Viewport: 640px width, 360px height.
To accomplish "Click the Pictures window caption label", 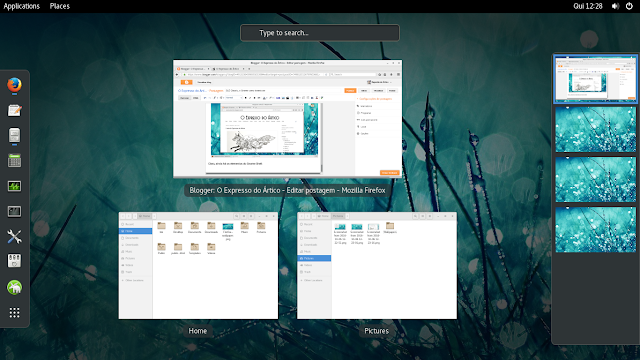I will click(376, 331).
